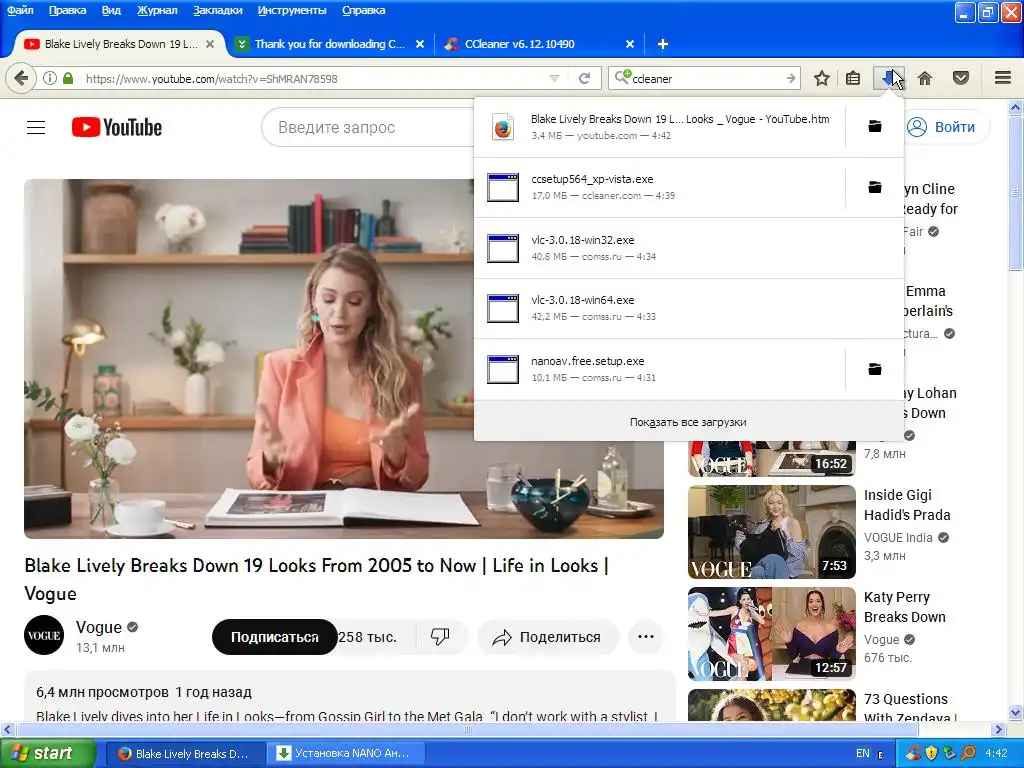
Task: Open the Справка menu
Action: pos(363,10)
